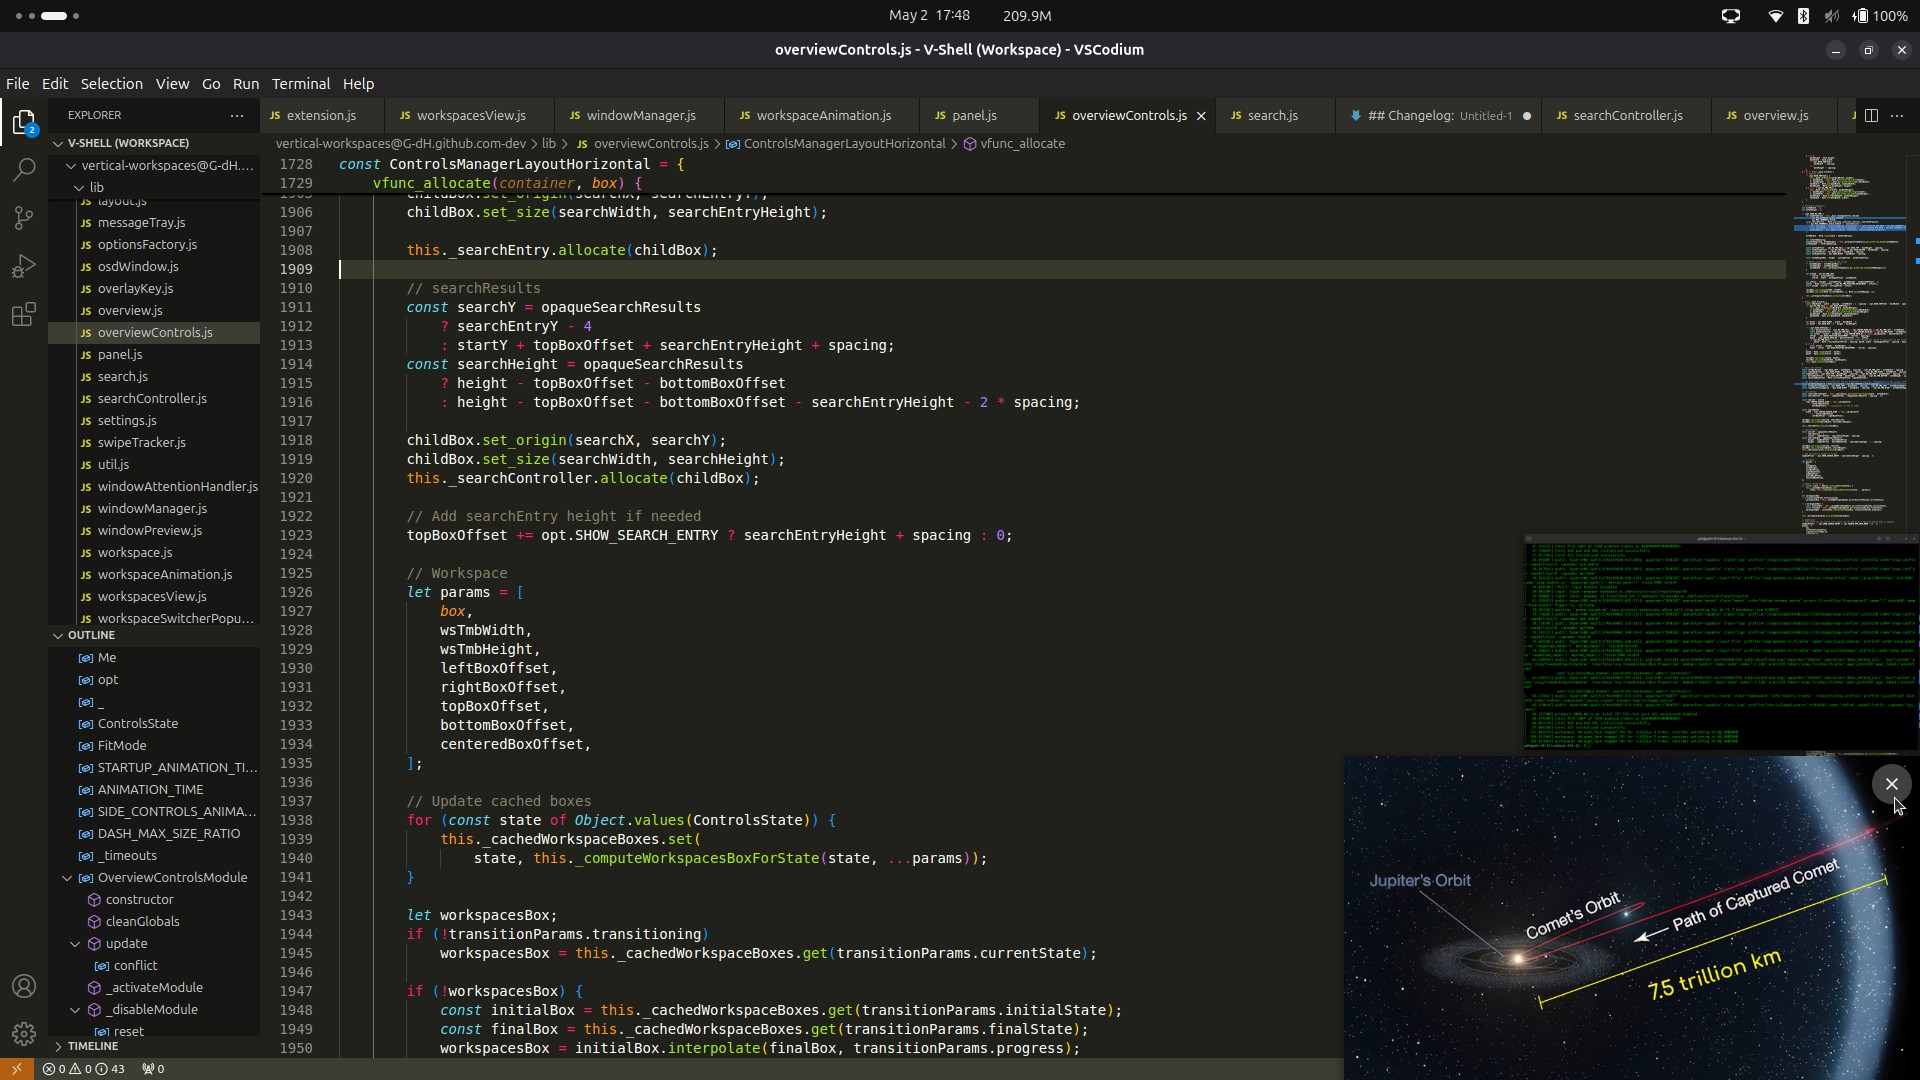Image resolution: width=1920 pixels, height=1080 pixels.
Task: Open the Wi-Fi indicator in top bar
Action: [1776, 16]
